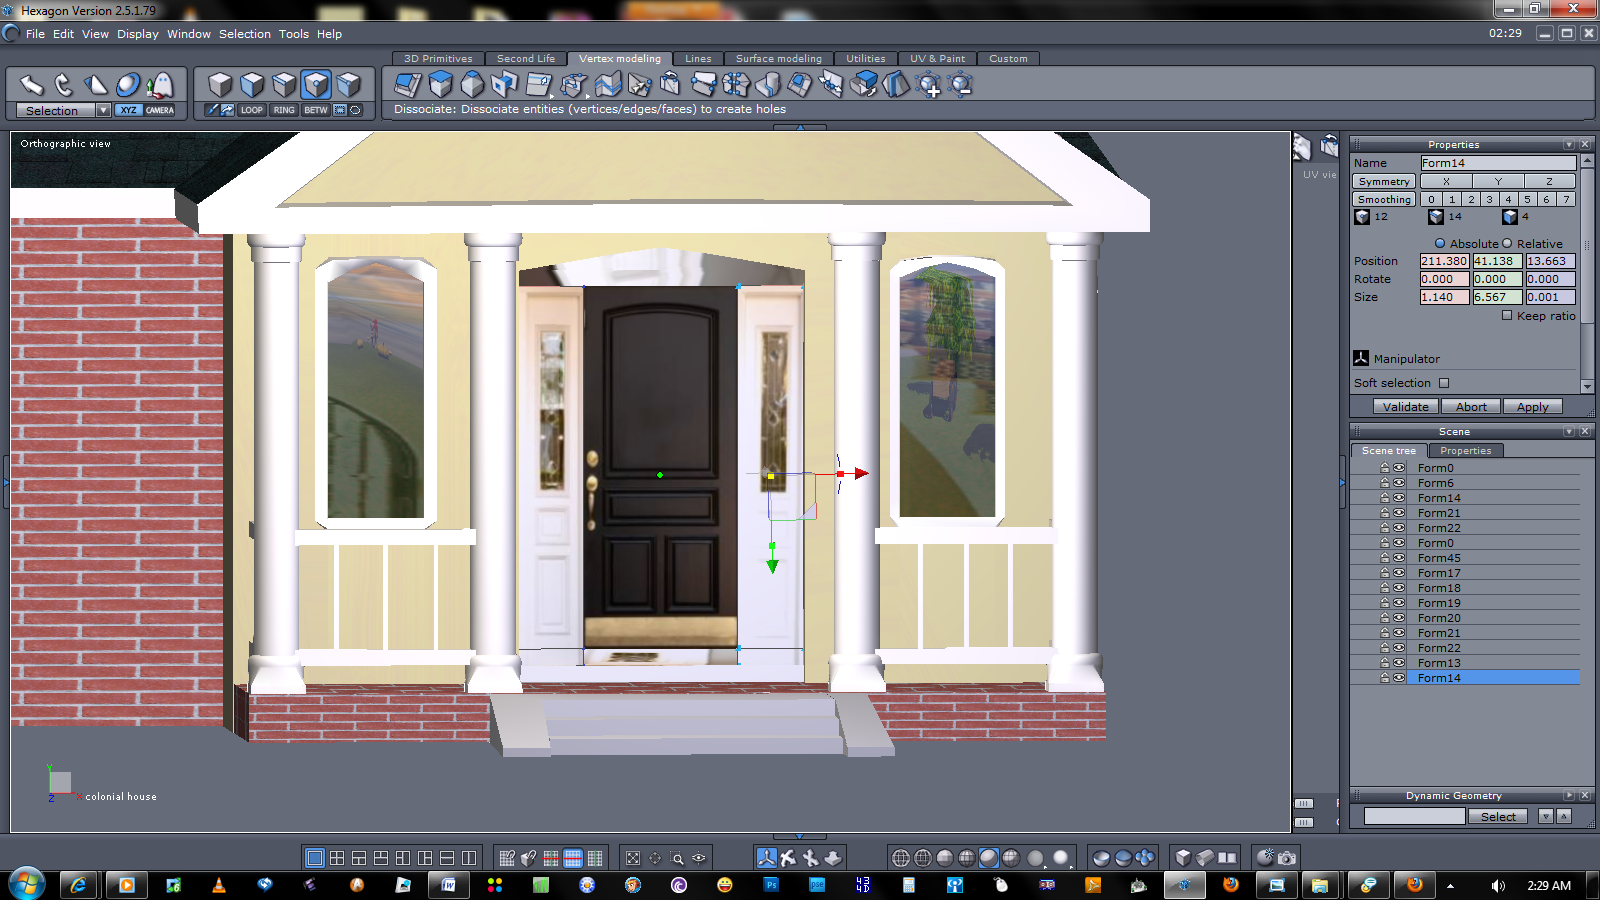1600x900 pixels.
Task: Set smoothing level to 3
Action: tap(1489, 199)
